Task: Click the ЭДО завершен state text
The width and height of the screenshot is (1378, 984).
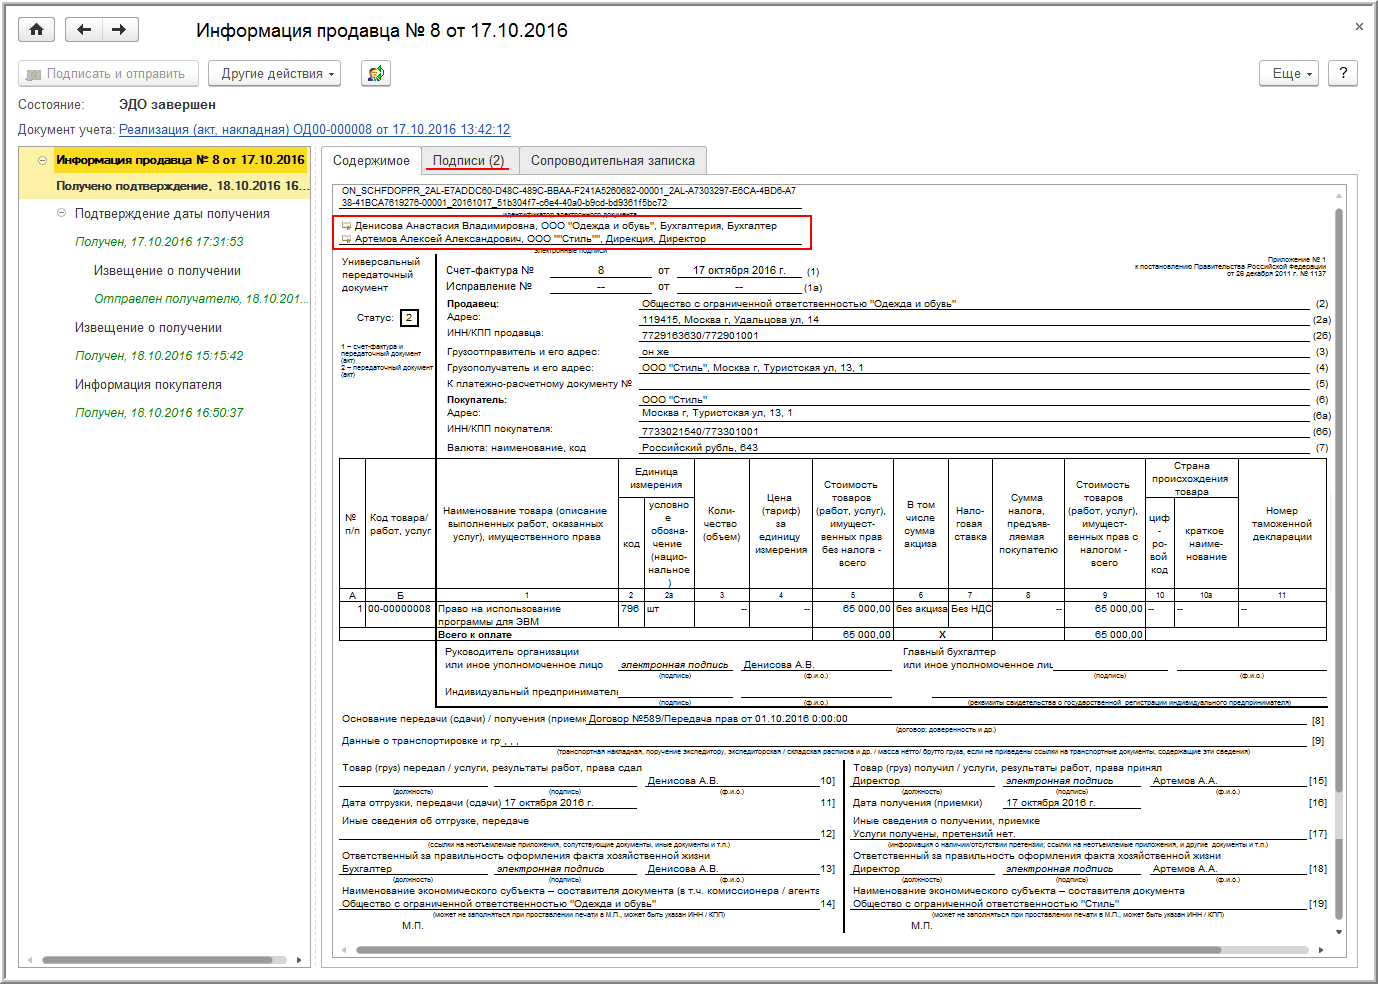Action: pyautogui.click(x=167, y=104)
